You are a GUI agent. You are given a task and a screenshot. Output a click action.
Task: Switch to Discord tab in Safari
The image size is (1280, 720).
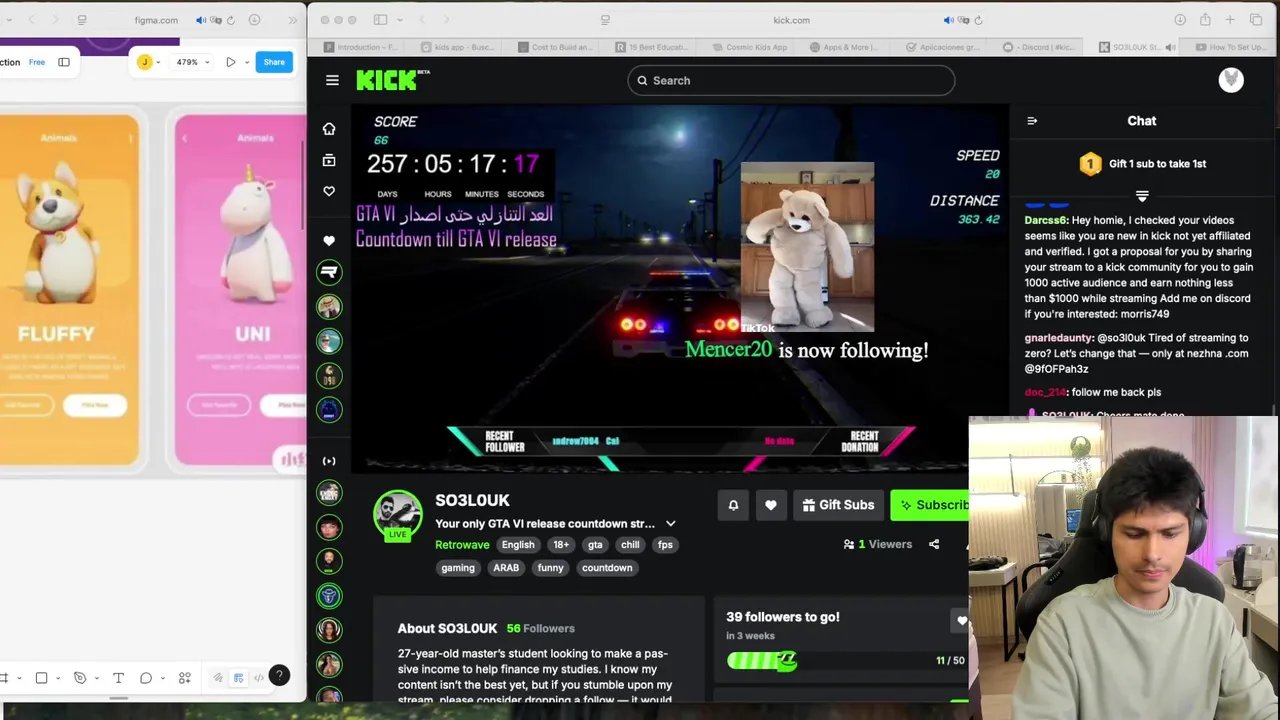pyautogui.click(x=1040, y=47)
